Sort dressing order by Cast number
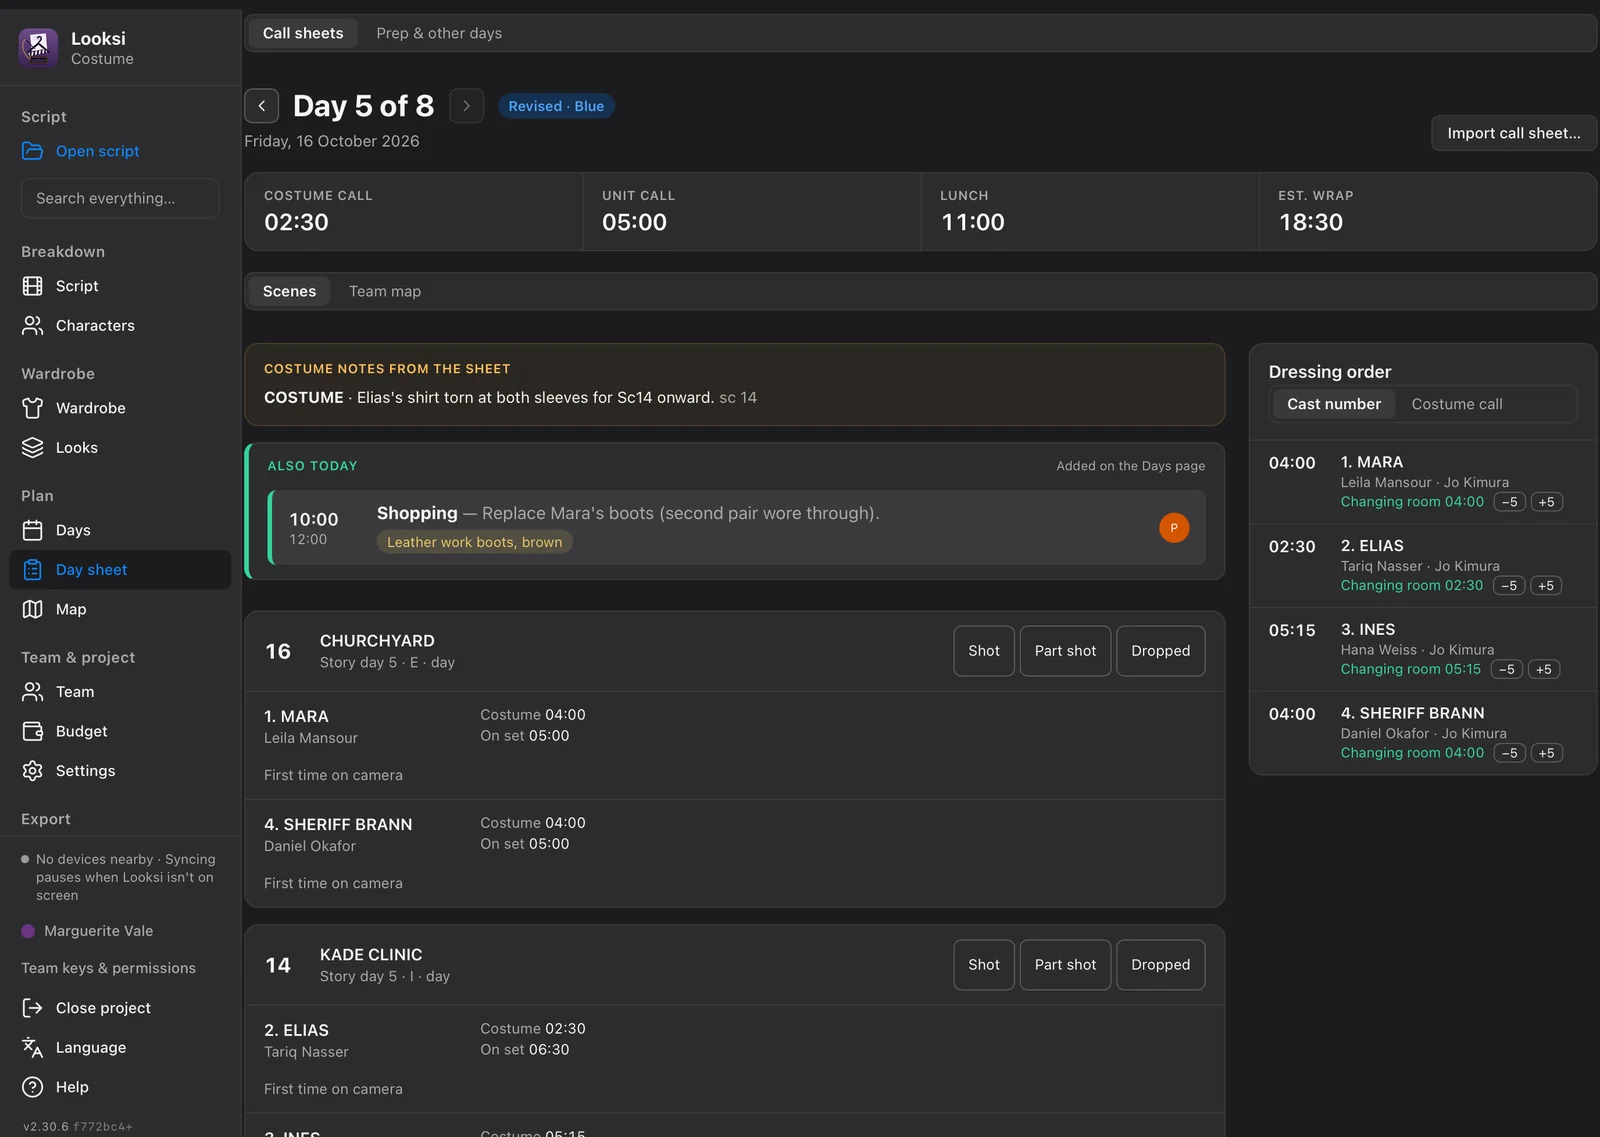The image size is (1600, 1137). (x=1334, y=404)
